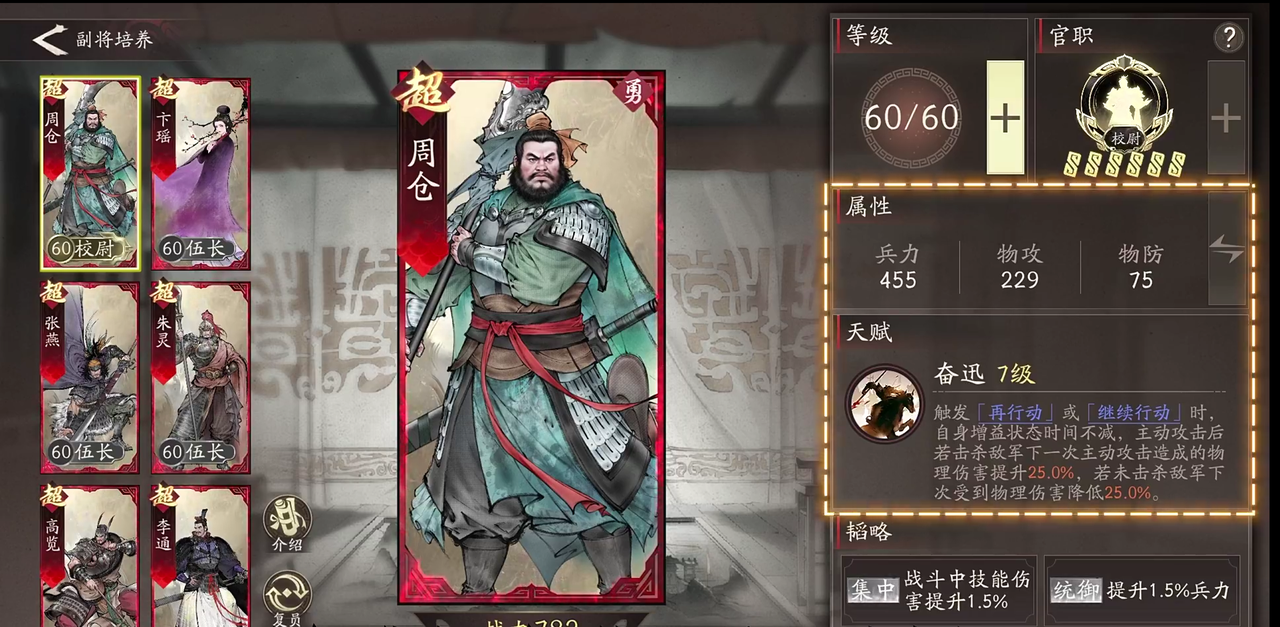Viewport: 1280px width, 627px height.
Task: Select the 李通 general card
Action: click(201, 555)
